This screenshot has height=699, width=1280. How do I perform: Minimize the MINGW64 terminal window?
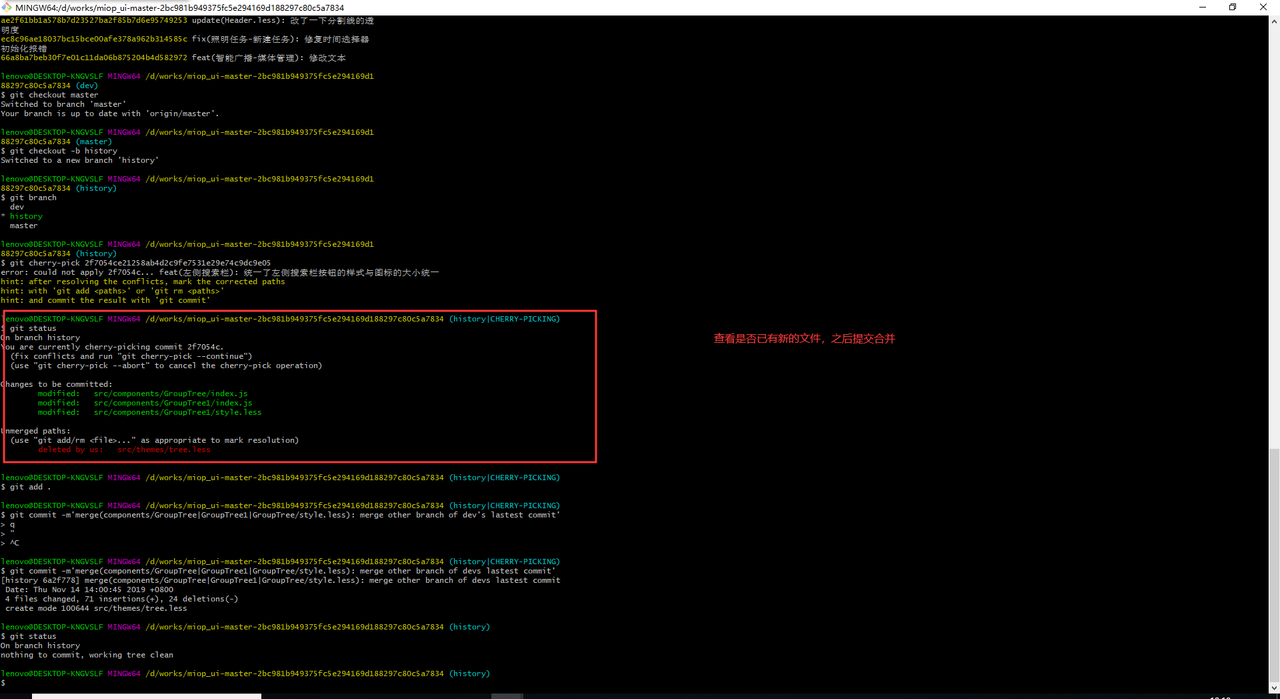click(x=1205, y=7)
